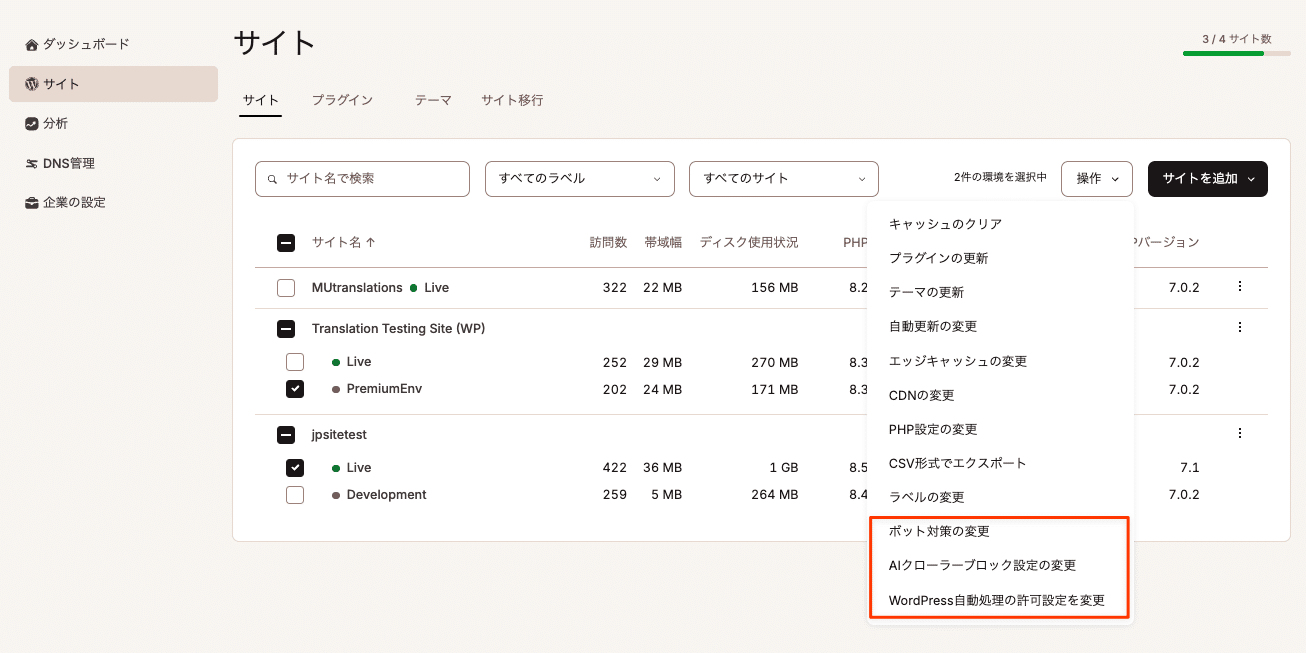
Task: Open jpsitetest site link
Action: pyautogui.click(x=339, y=434)
